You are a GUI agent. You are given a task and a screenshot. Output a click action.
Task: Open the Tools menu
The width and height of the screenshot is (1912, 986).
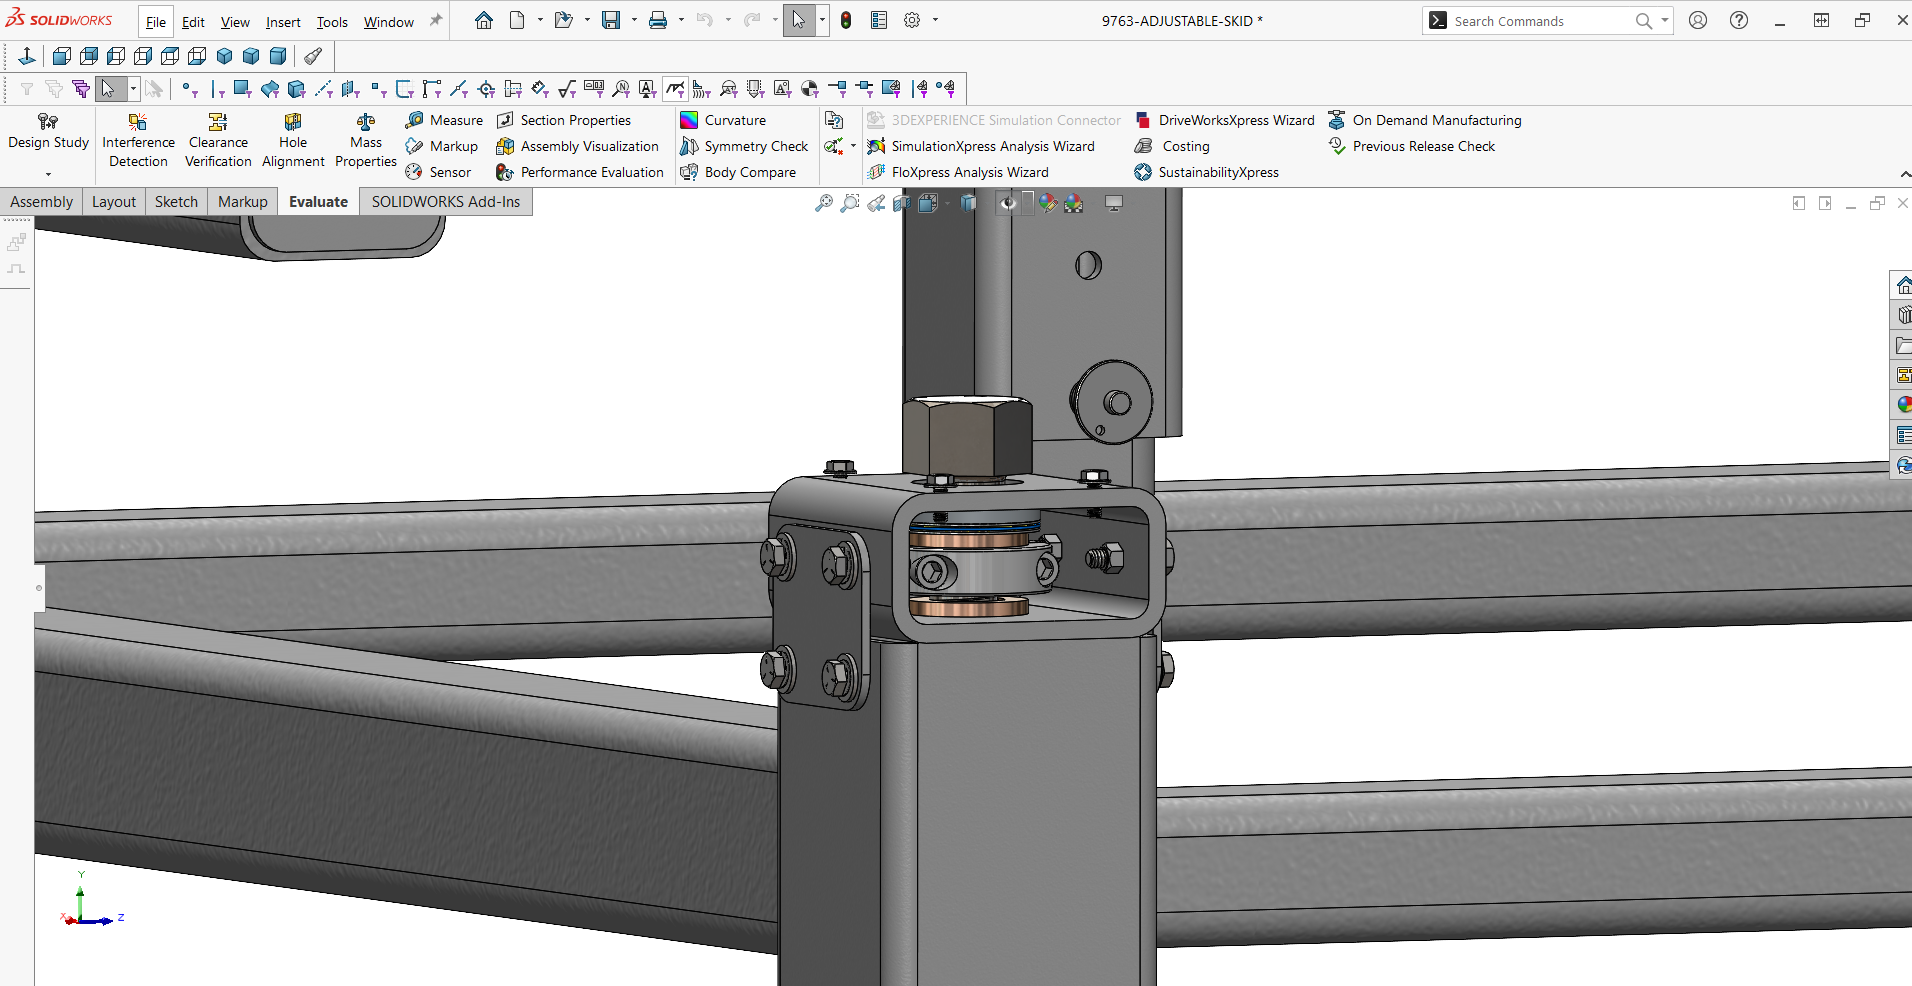click(x=332, y=22)
